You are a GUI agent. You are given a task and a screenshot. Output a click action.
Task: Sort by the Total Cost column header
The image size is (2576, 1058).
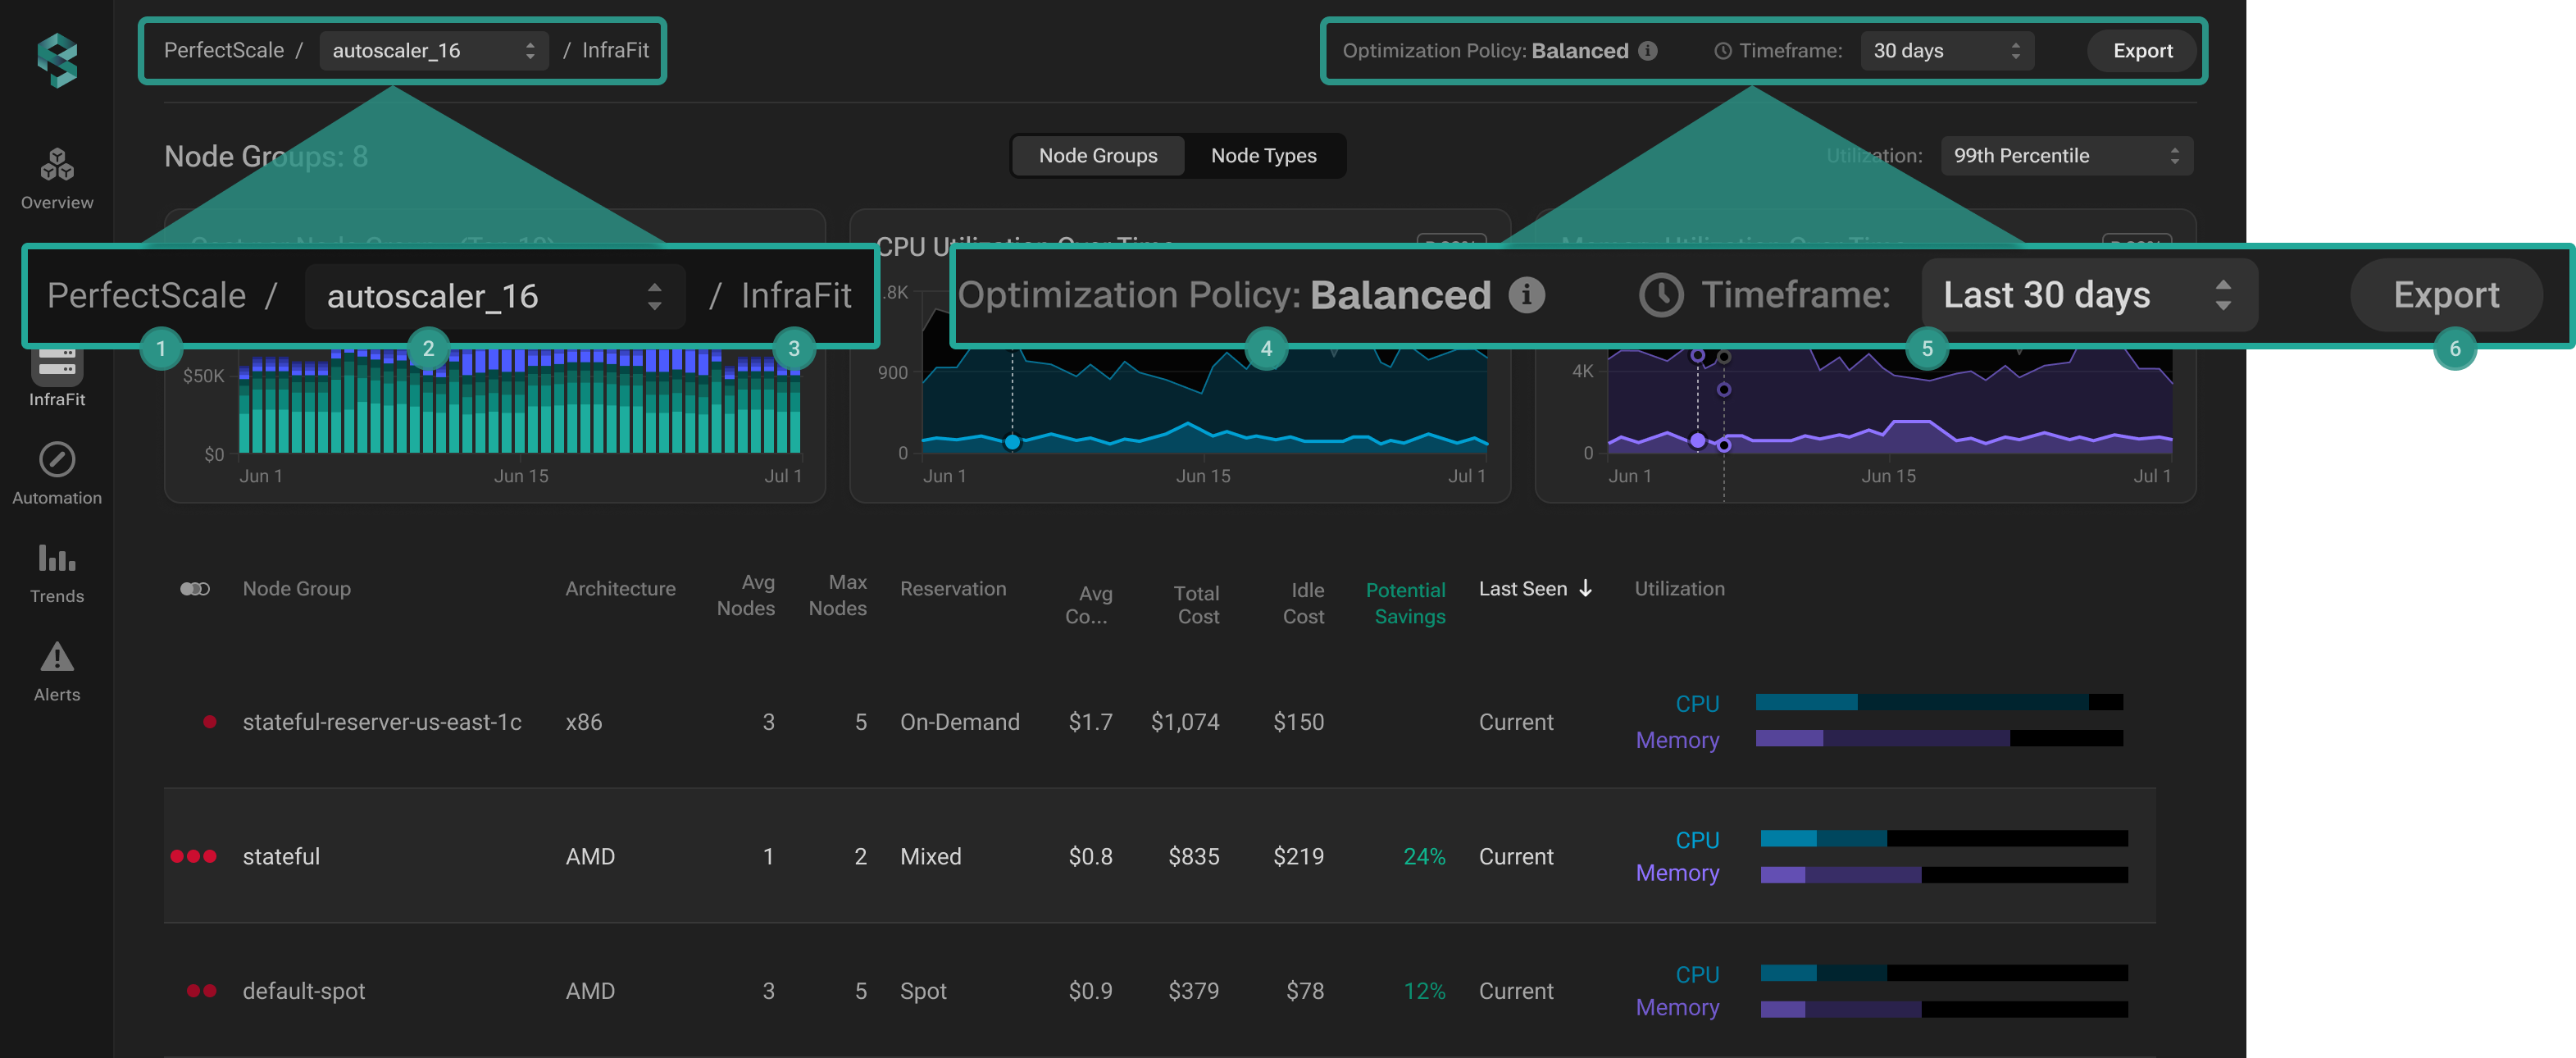(x=1197, y=605)
